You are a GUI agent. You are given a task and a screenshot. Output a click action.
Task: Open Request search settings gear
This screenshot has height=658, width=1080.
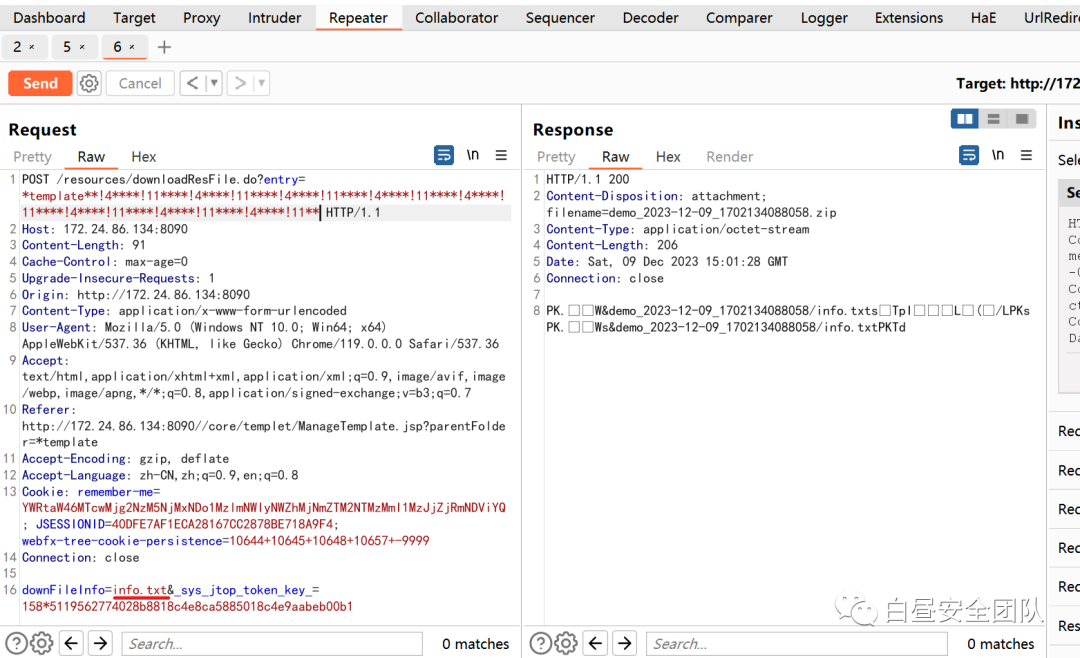tap(41, 644)
